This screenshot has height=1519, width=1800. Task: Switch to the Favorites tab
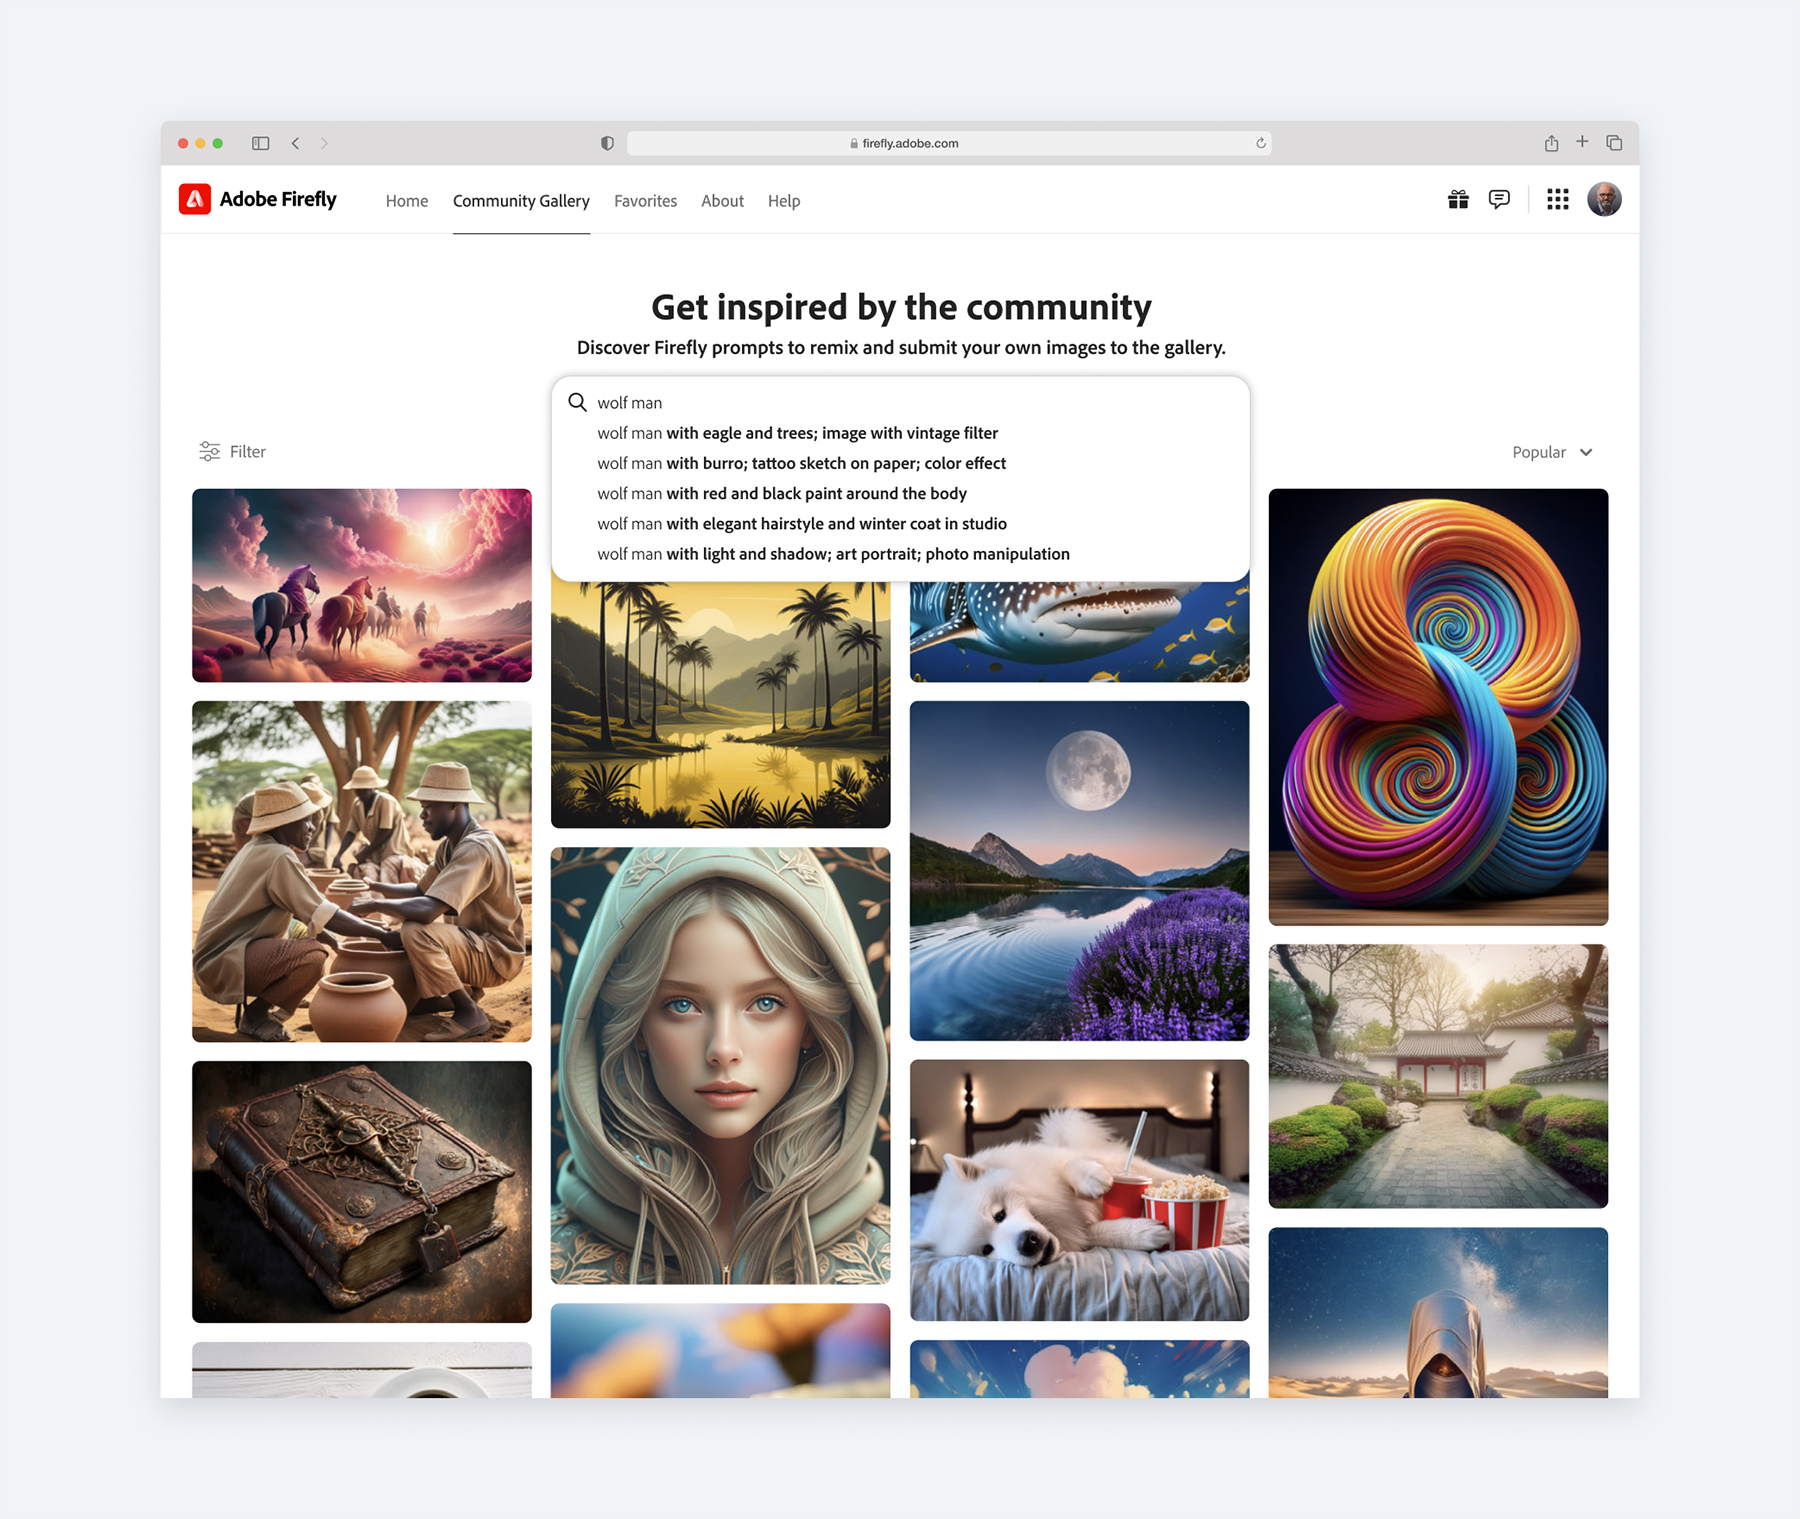[x=645, y=201]
